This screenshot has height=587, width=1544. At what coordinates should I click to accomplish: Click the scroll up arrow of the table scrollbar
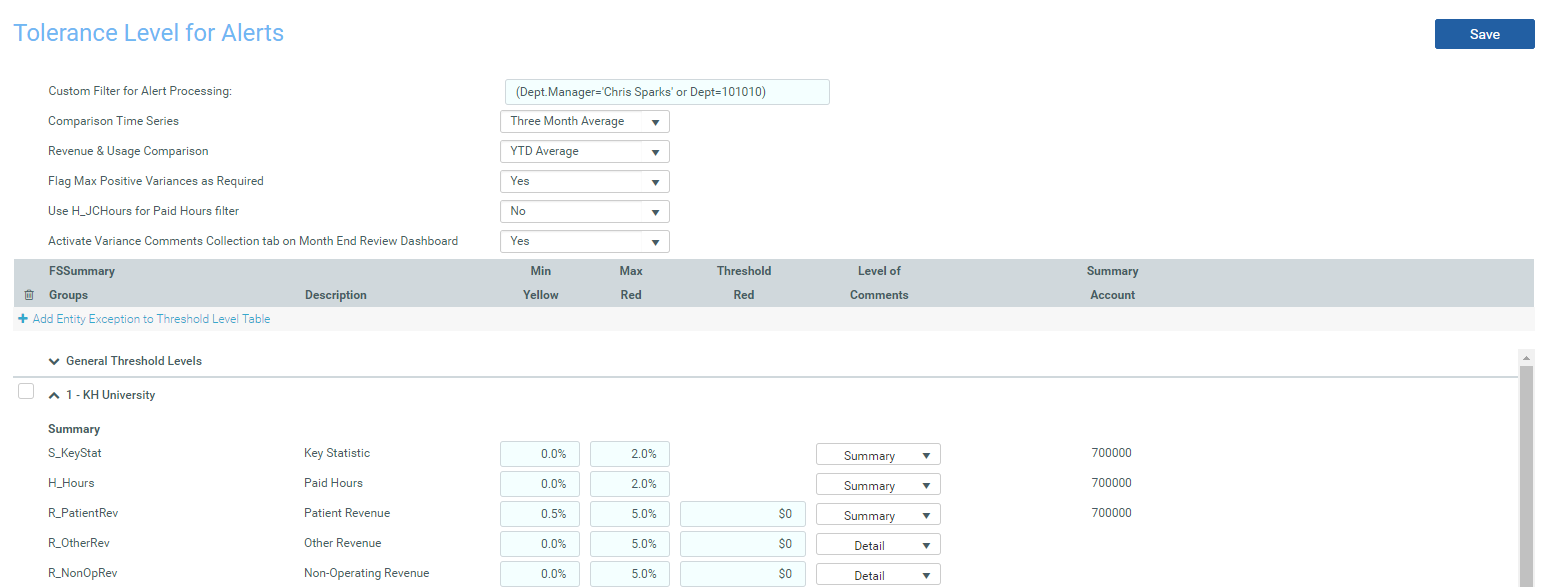click(x=1526, y=357)
